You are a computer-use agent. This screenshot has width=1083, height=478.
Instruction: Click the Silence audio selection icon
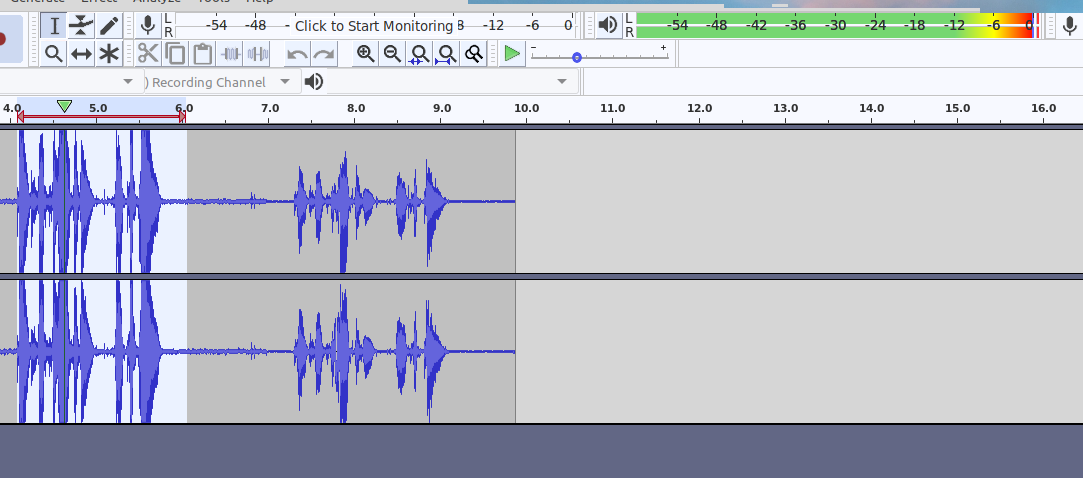257,53
